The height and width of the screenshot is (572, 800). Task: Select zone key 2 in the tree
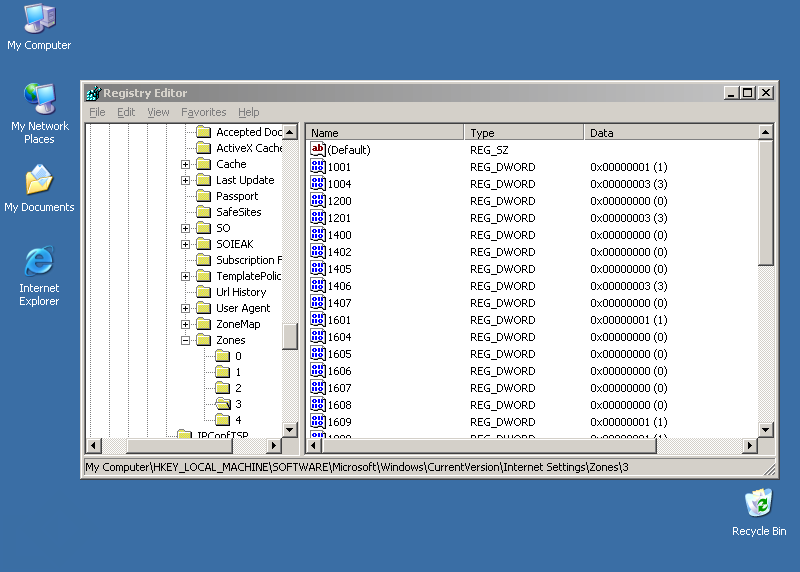coord(238,388)
